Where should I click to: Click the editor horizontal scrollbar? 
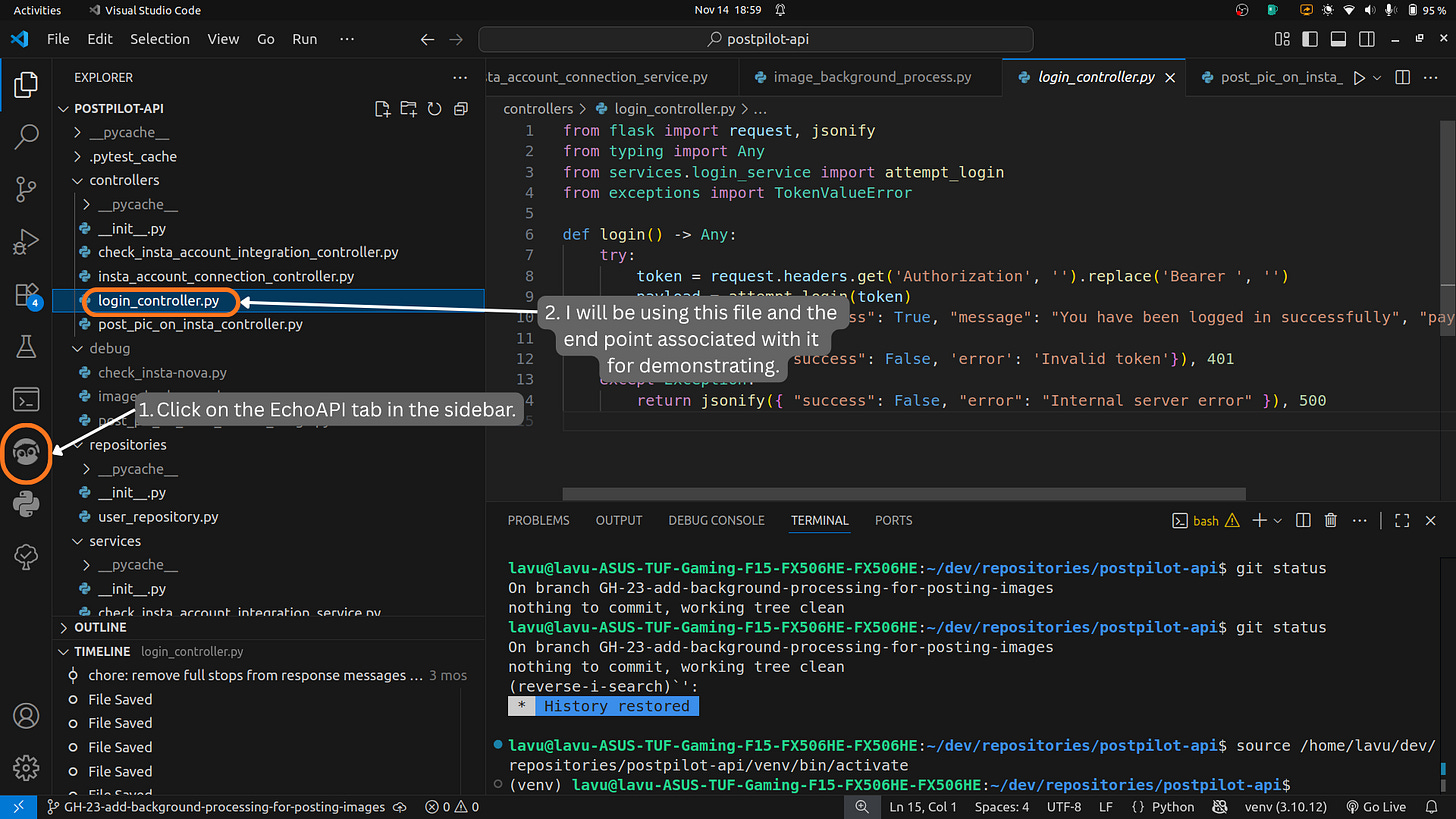[x=904, y=494]
